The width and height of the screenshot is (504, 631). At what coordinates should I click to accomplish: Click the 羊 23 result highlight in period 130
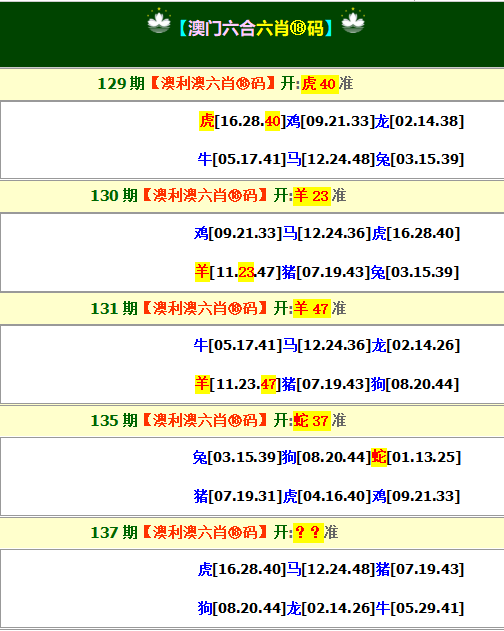coord(312,196)
